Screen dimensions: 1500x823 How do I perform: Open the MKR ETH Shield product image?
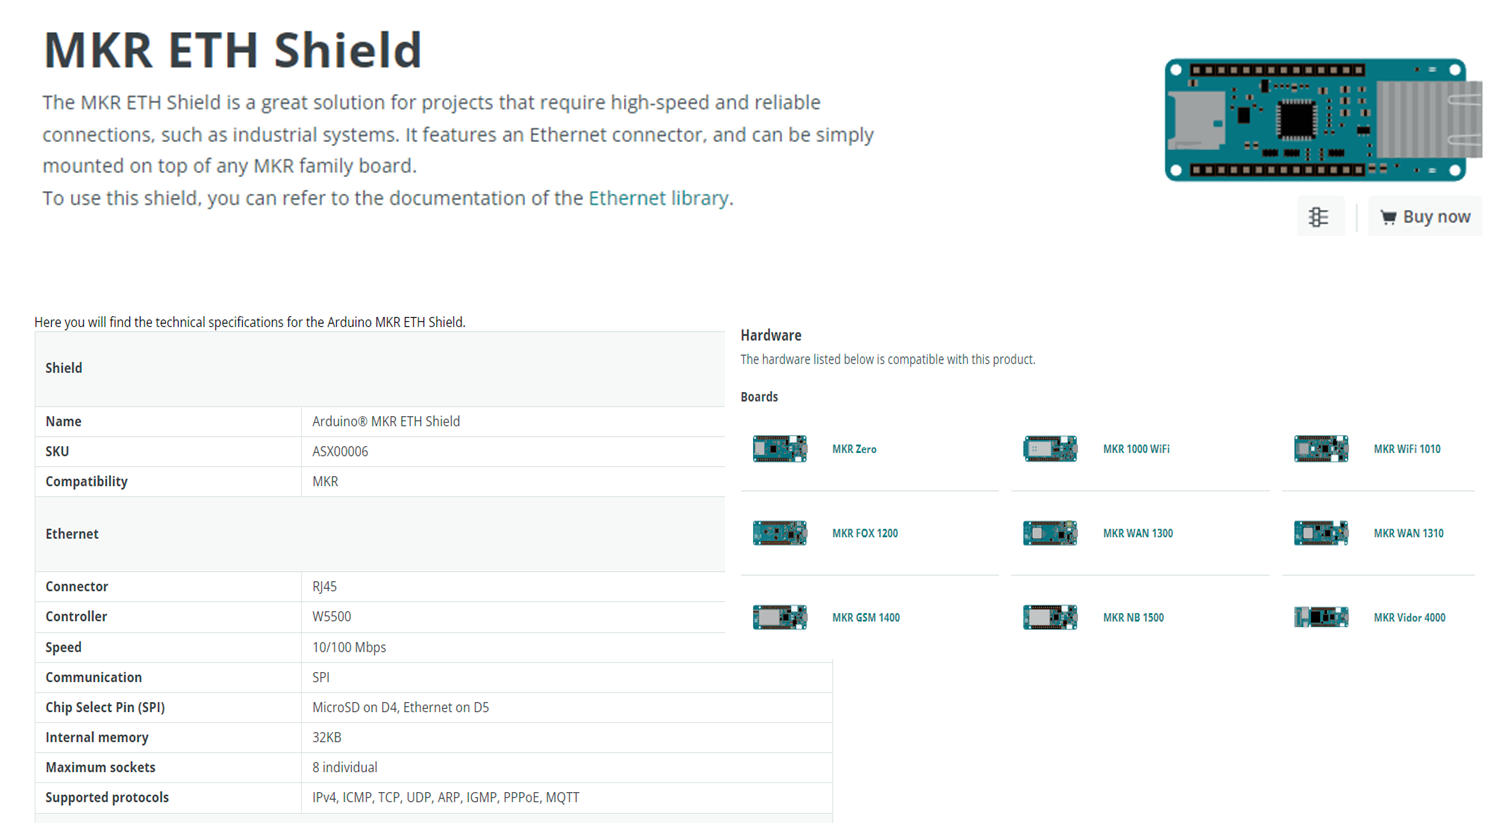1323,120
